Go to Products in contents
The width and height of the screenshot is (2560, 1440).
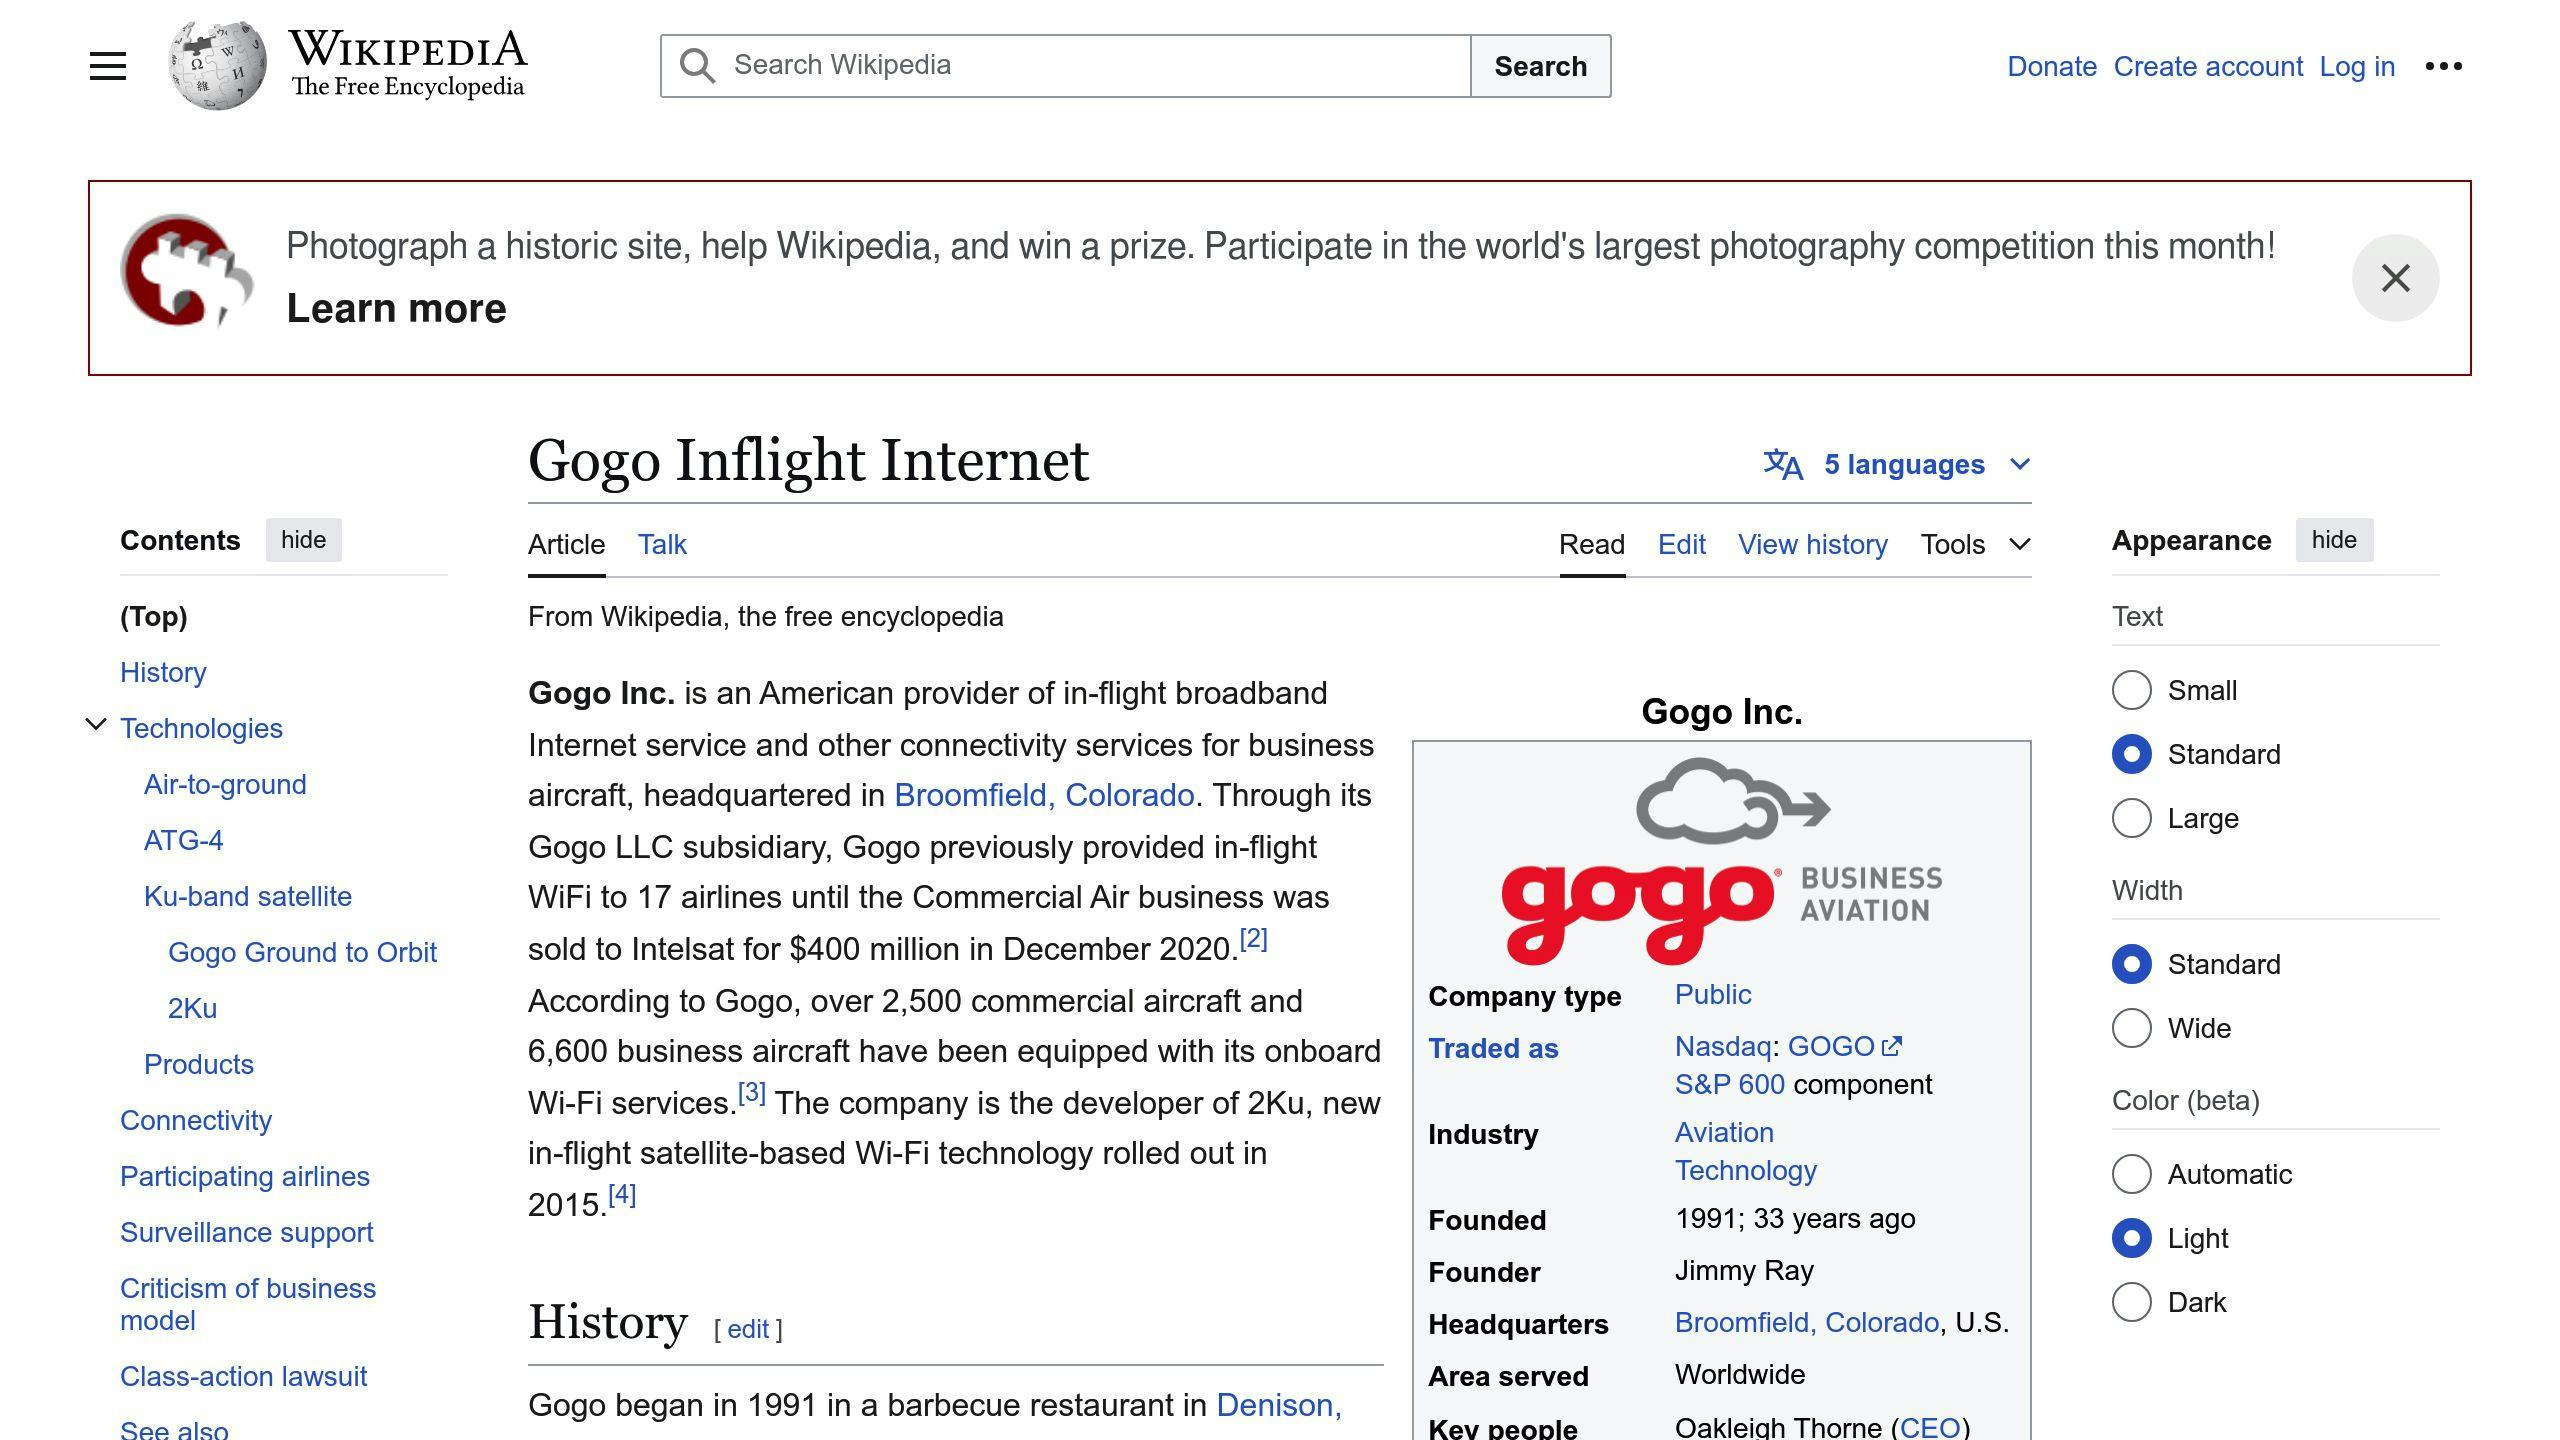[x=199, y=1064]
